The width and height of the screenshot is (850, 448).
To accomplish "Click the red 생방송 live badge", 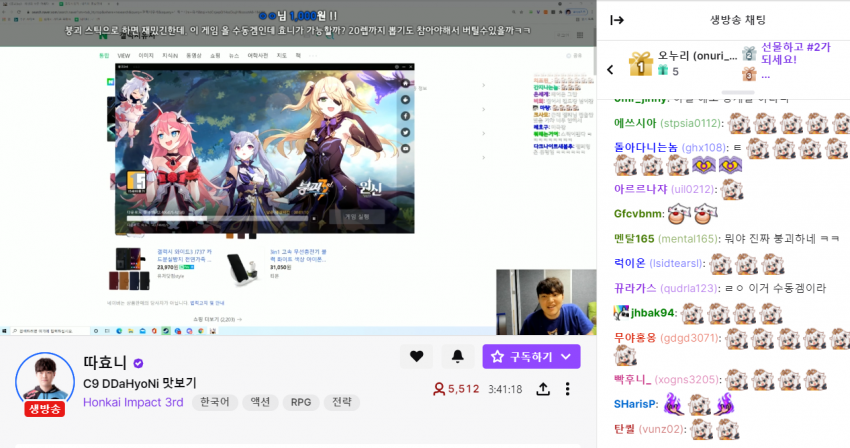I will click(44, 408).
